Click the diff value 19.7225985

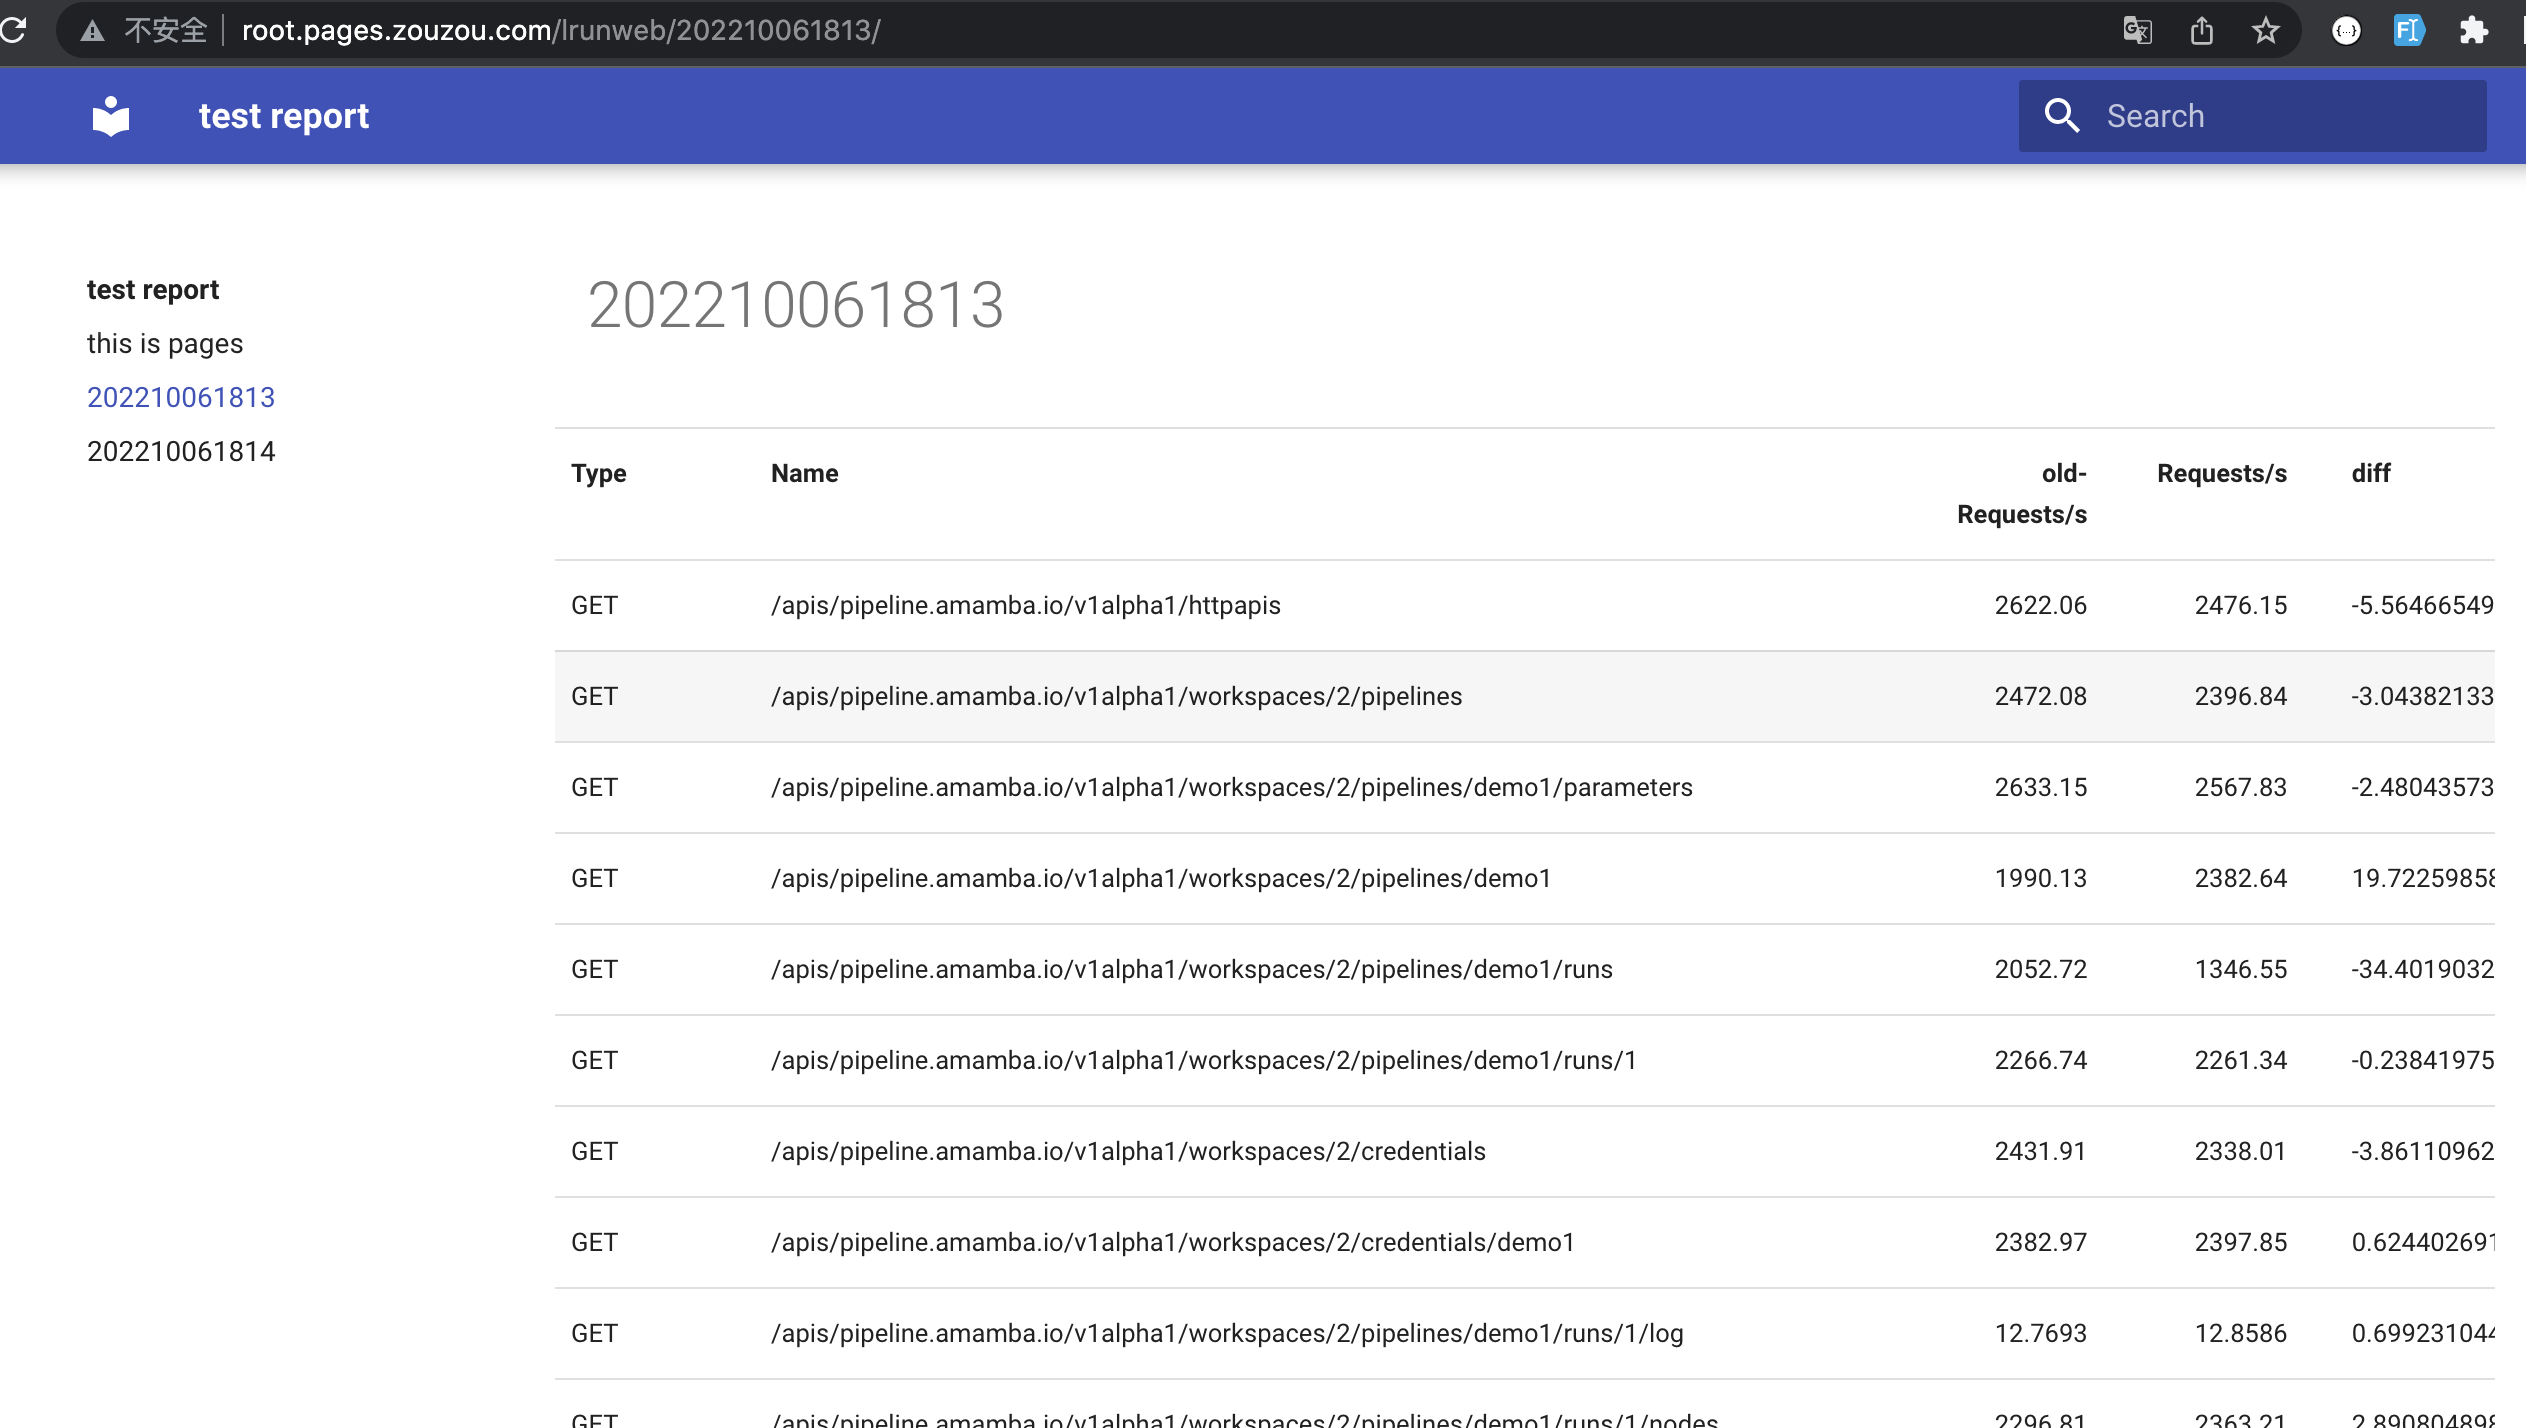(x=2422, y=878)
